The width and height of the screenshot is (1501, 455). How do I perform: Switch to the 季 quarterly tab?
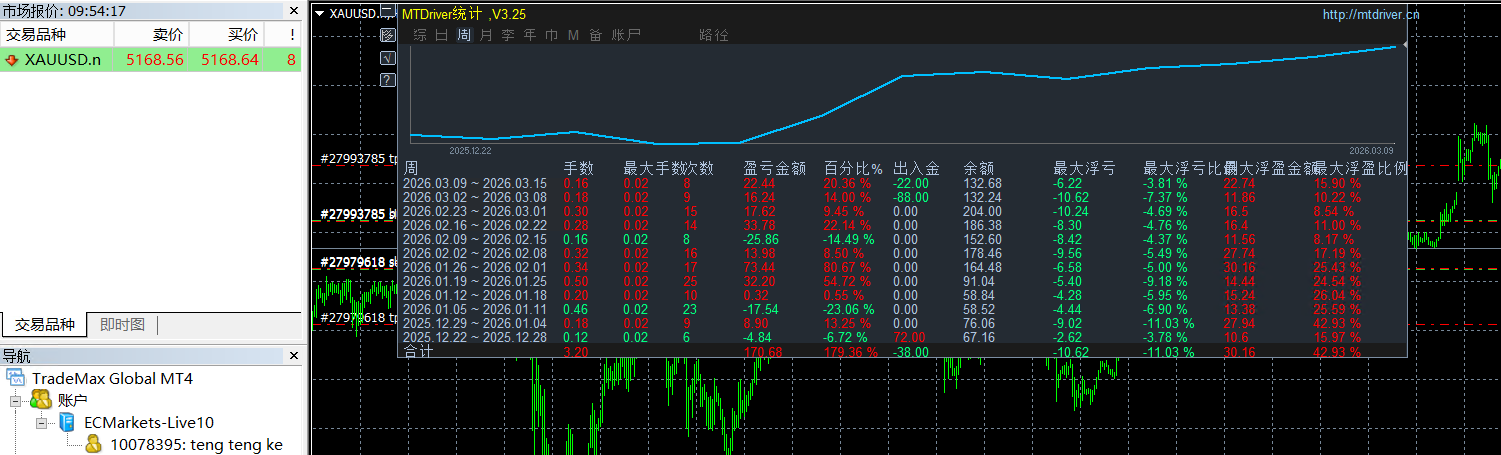pyautogui.click(x=508, y=35)
